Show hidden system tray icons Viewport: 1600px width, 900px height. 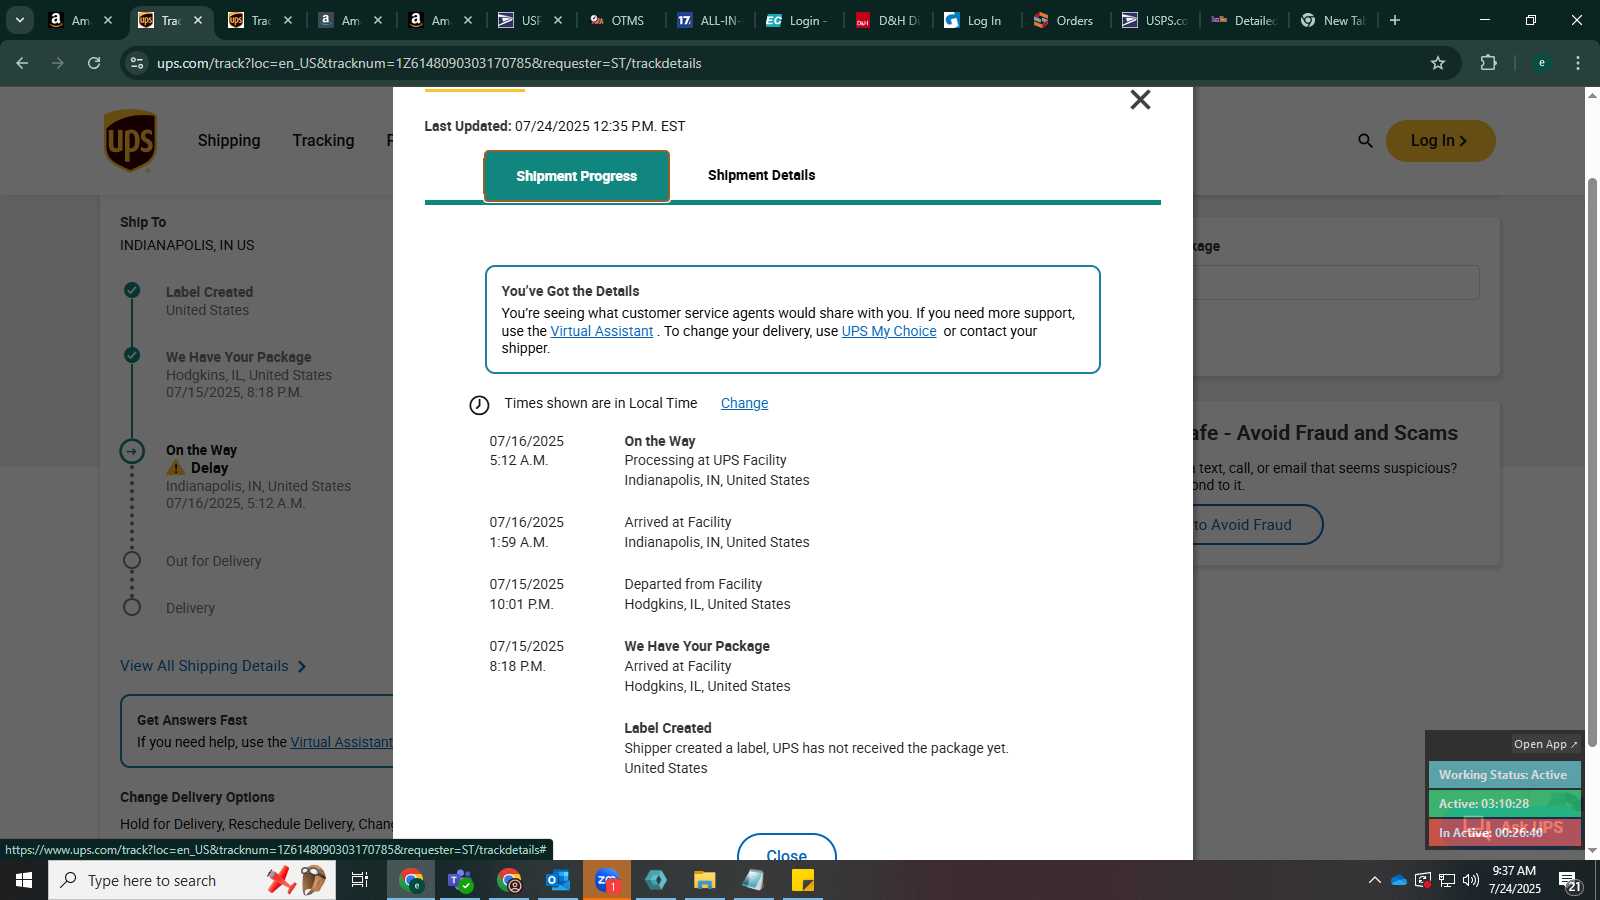[1374, 880]
